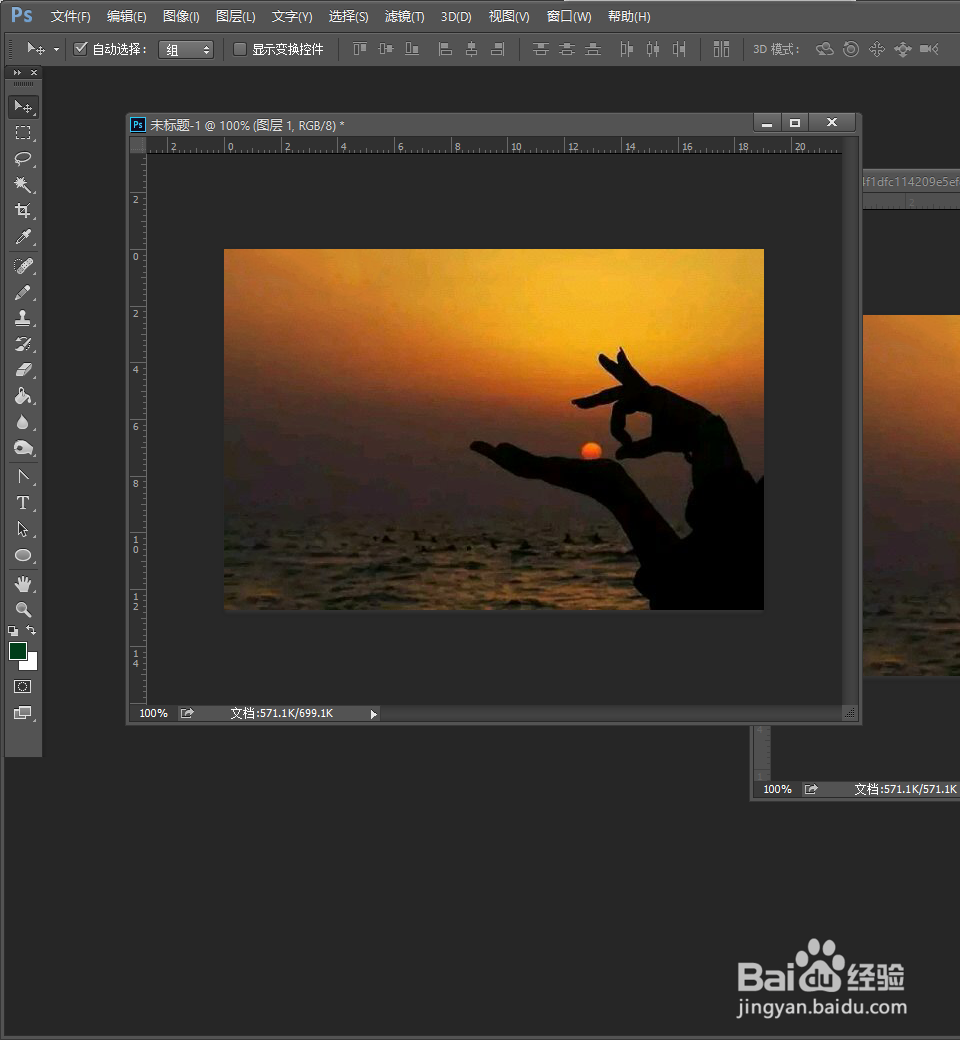960x1040 pixels.
Task: Toggle Quick Mask mode
Action: point(20,687)
